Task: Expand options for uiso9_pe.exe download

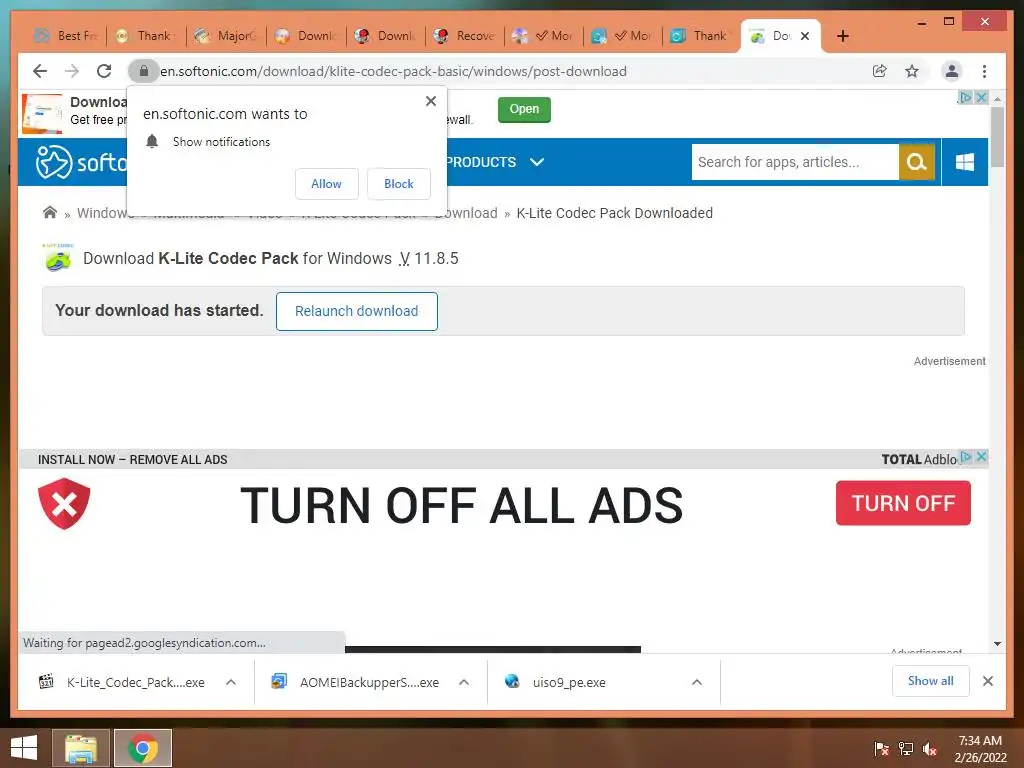Action: [x=697, y=682]
